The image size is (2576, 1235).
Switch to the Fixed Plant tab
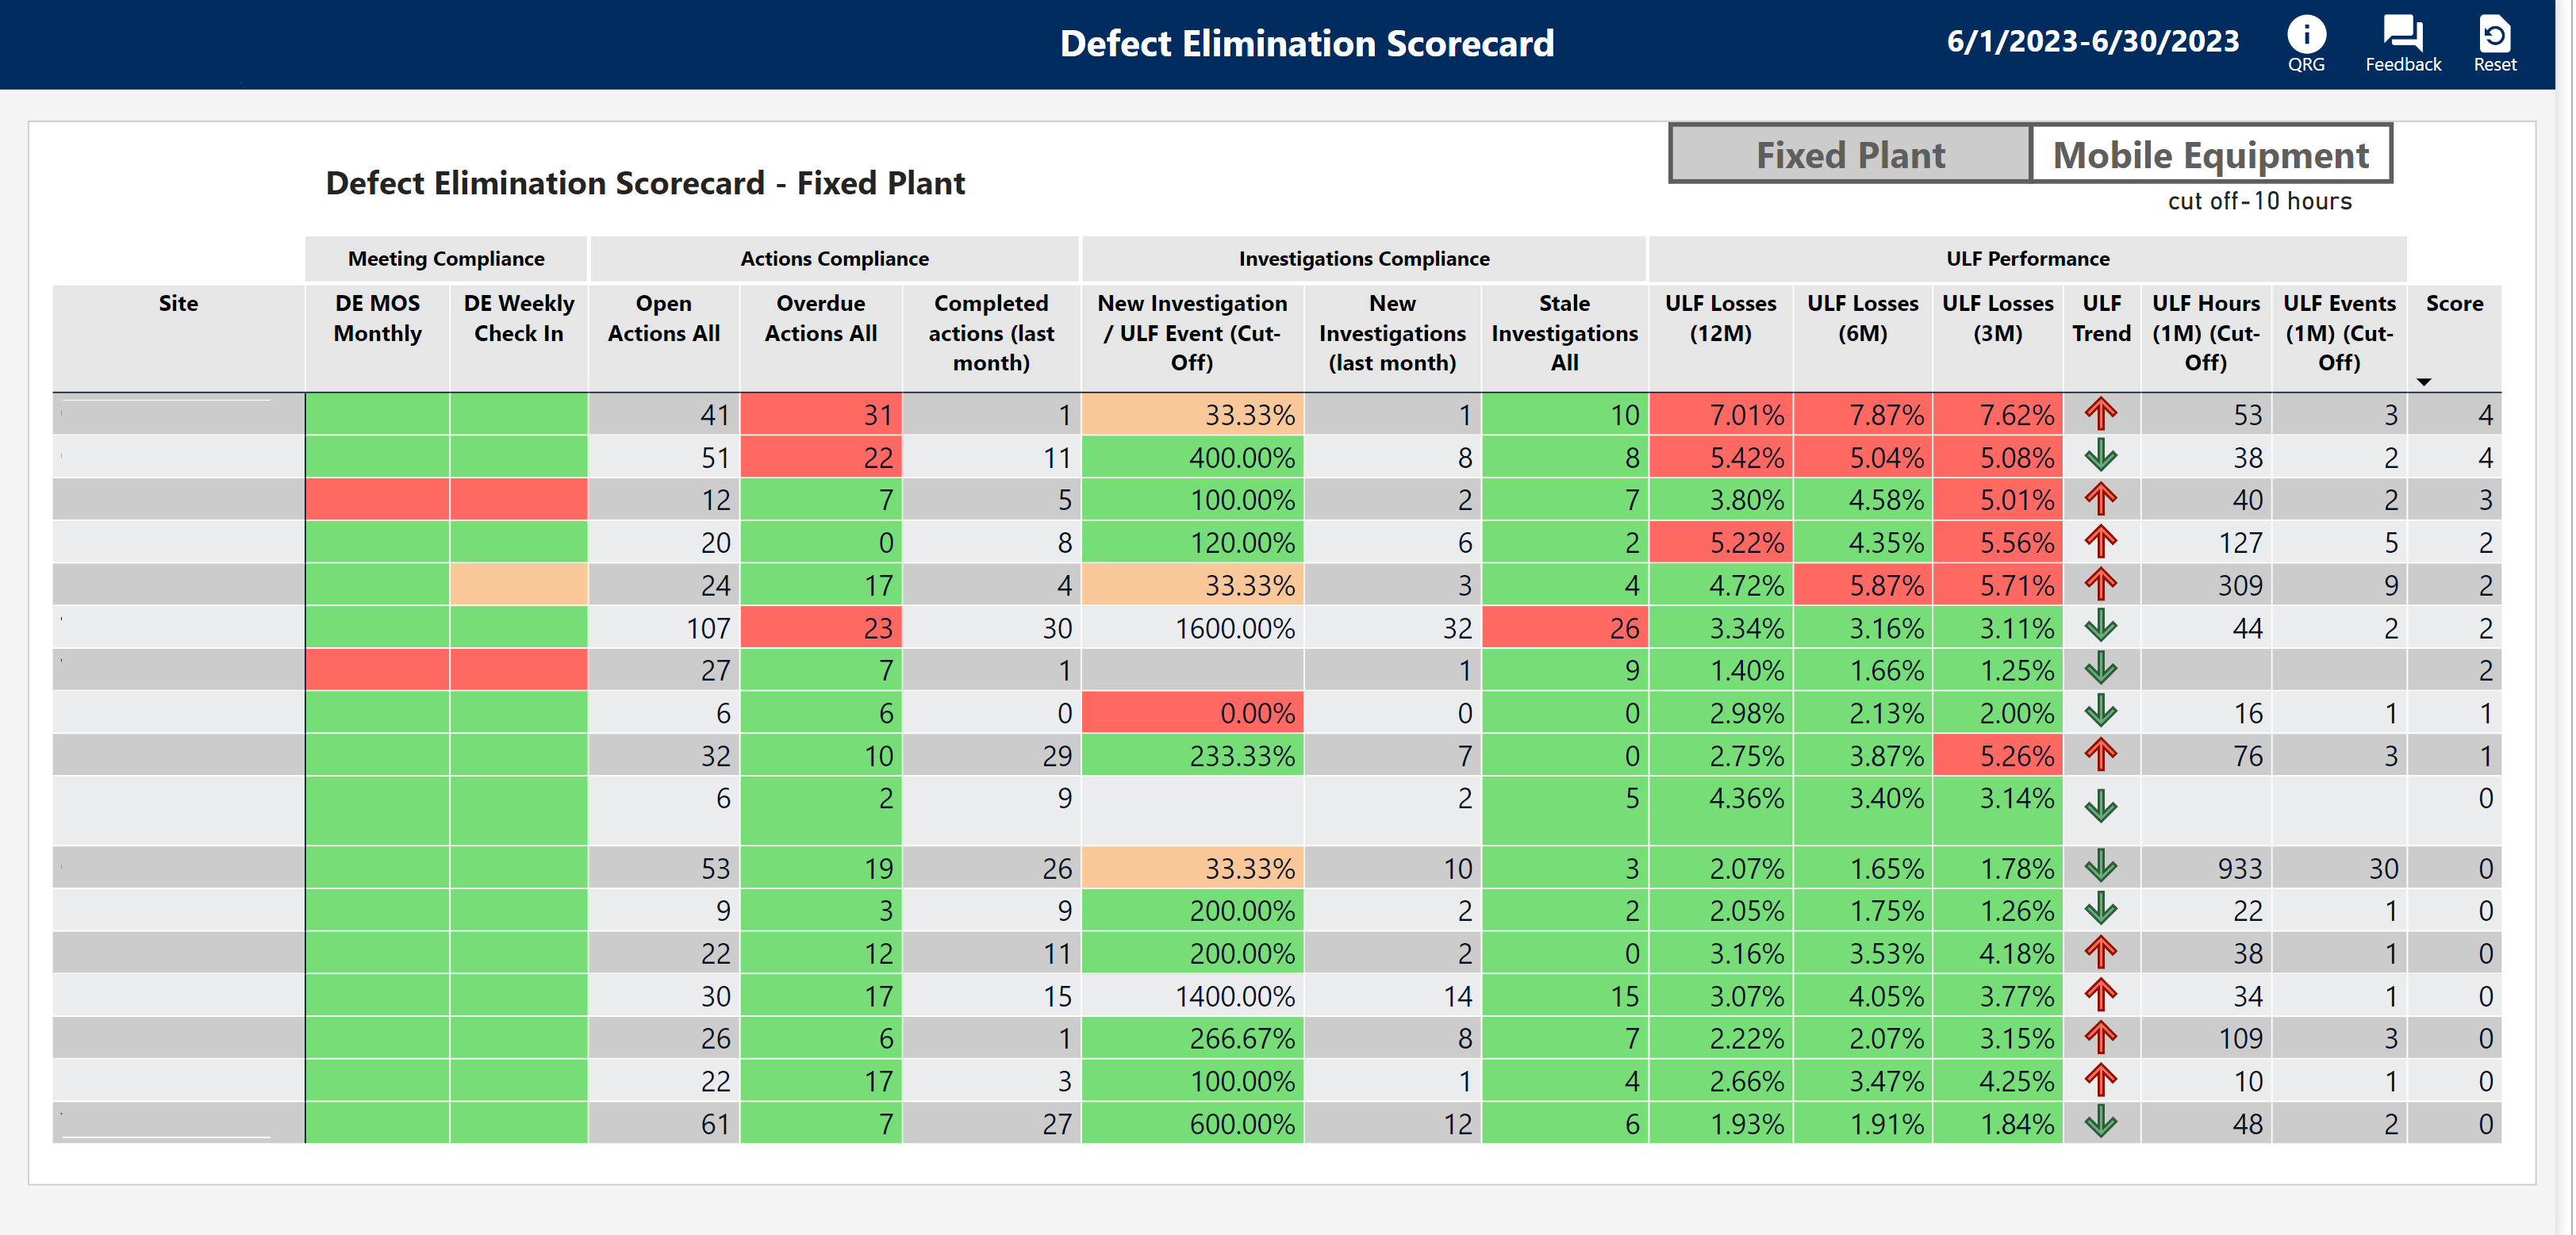[x=1849, y=155]
